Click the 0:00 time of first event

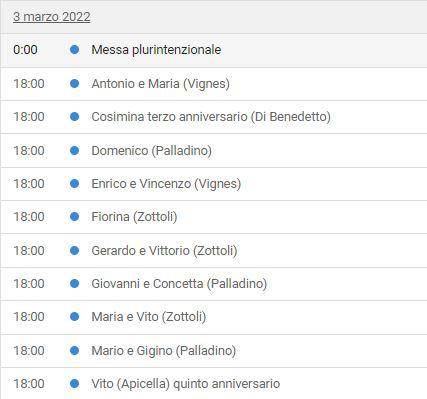pyautogui.click(x=25, y=50)
